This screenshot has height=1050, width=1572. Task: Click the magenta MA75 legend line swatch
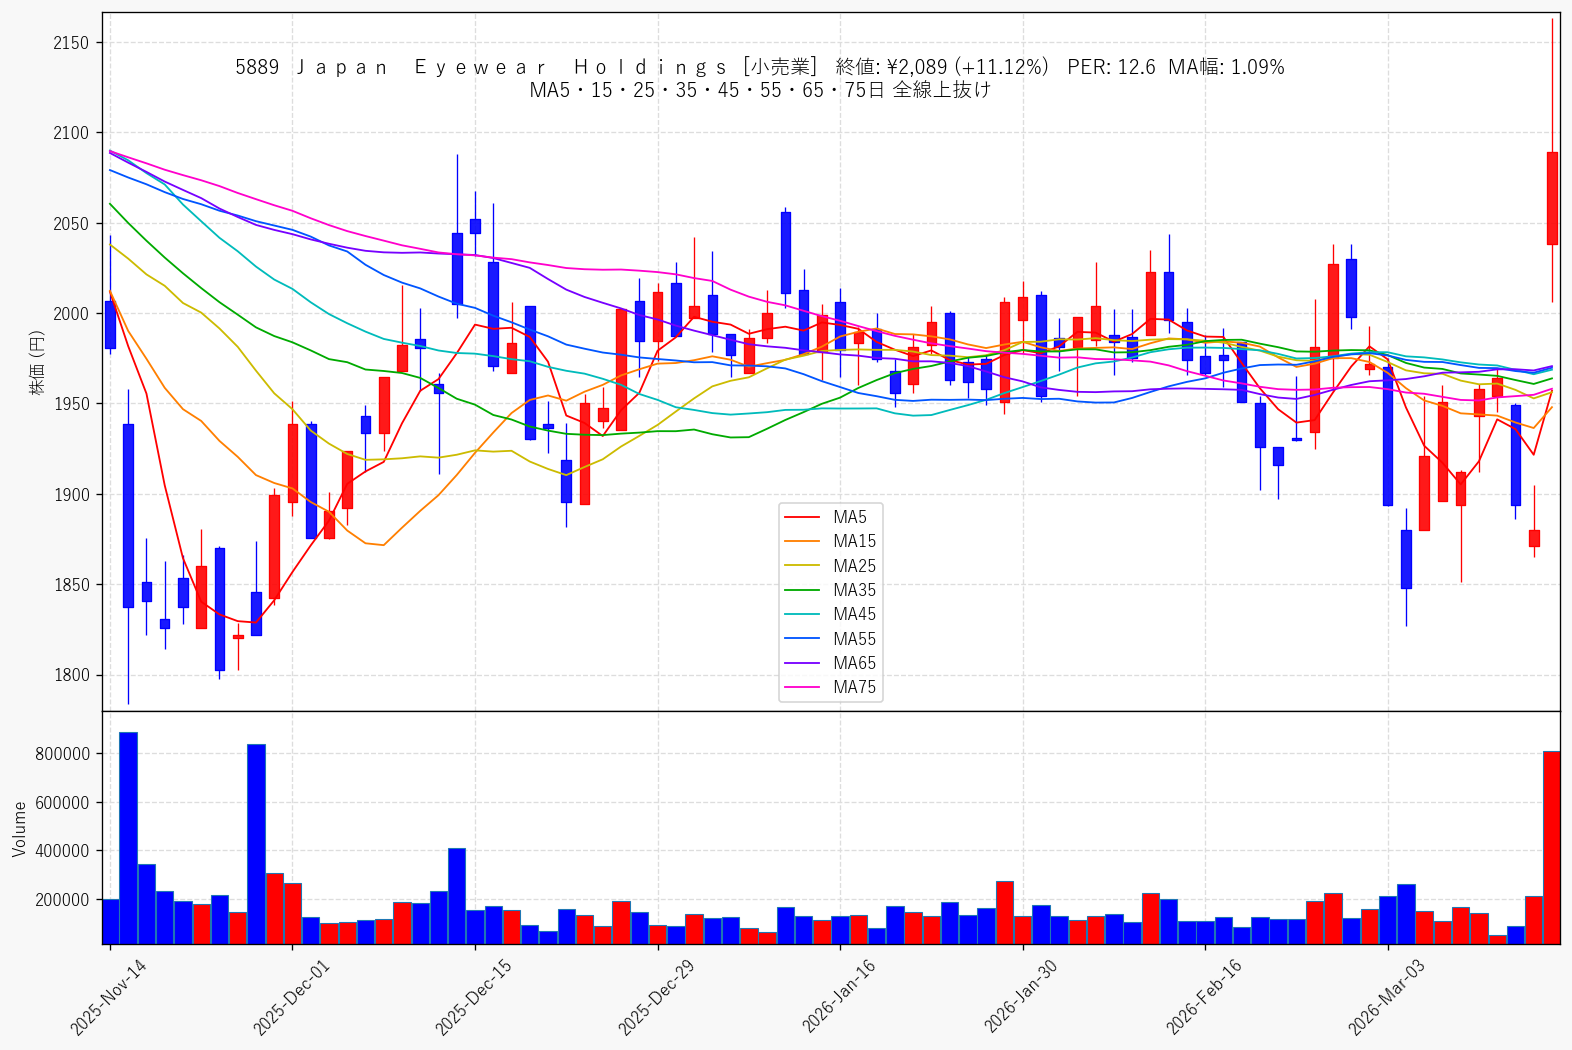(802, 687)
